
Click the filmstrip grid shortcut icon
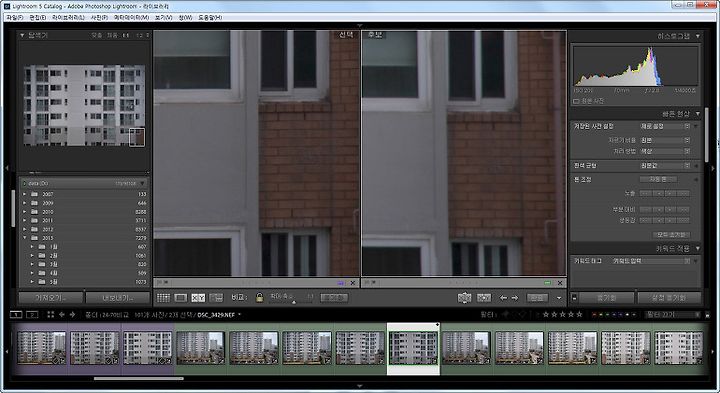51,314
